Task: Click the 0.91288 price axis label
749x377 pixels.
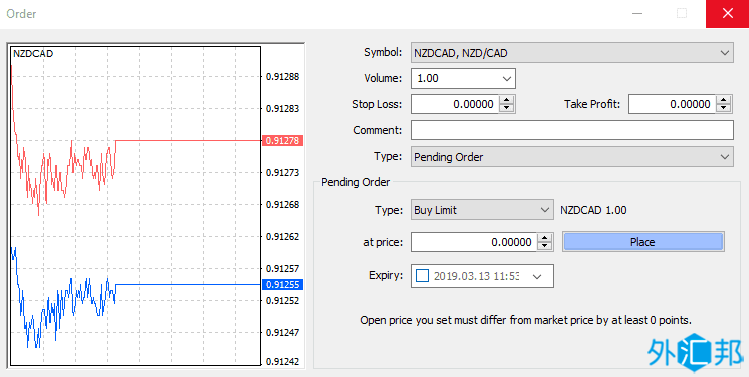Action: pos(282,76)
